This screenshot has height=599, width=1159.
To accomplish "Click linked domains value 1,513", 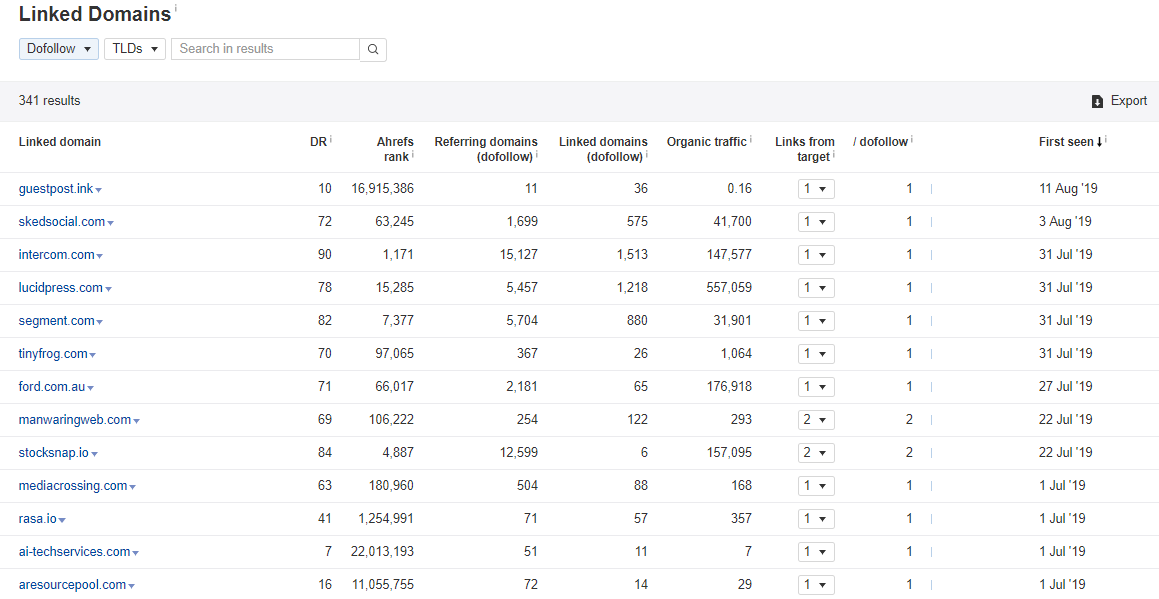I will 632,255.
